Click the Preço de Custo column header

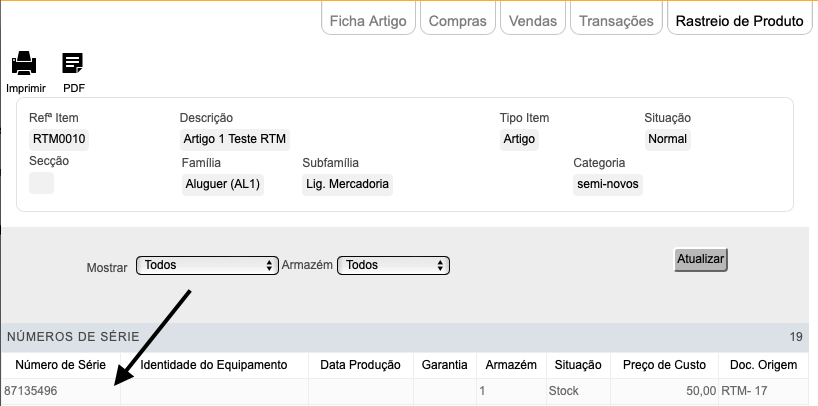click(x=664, y=365)
